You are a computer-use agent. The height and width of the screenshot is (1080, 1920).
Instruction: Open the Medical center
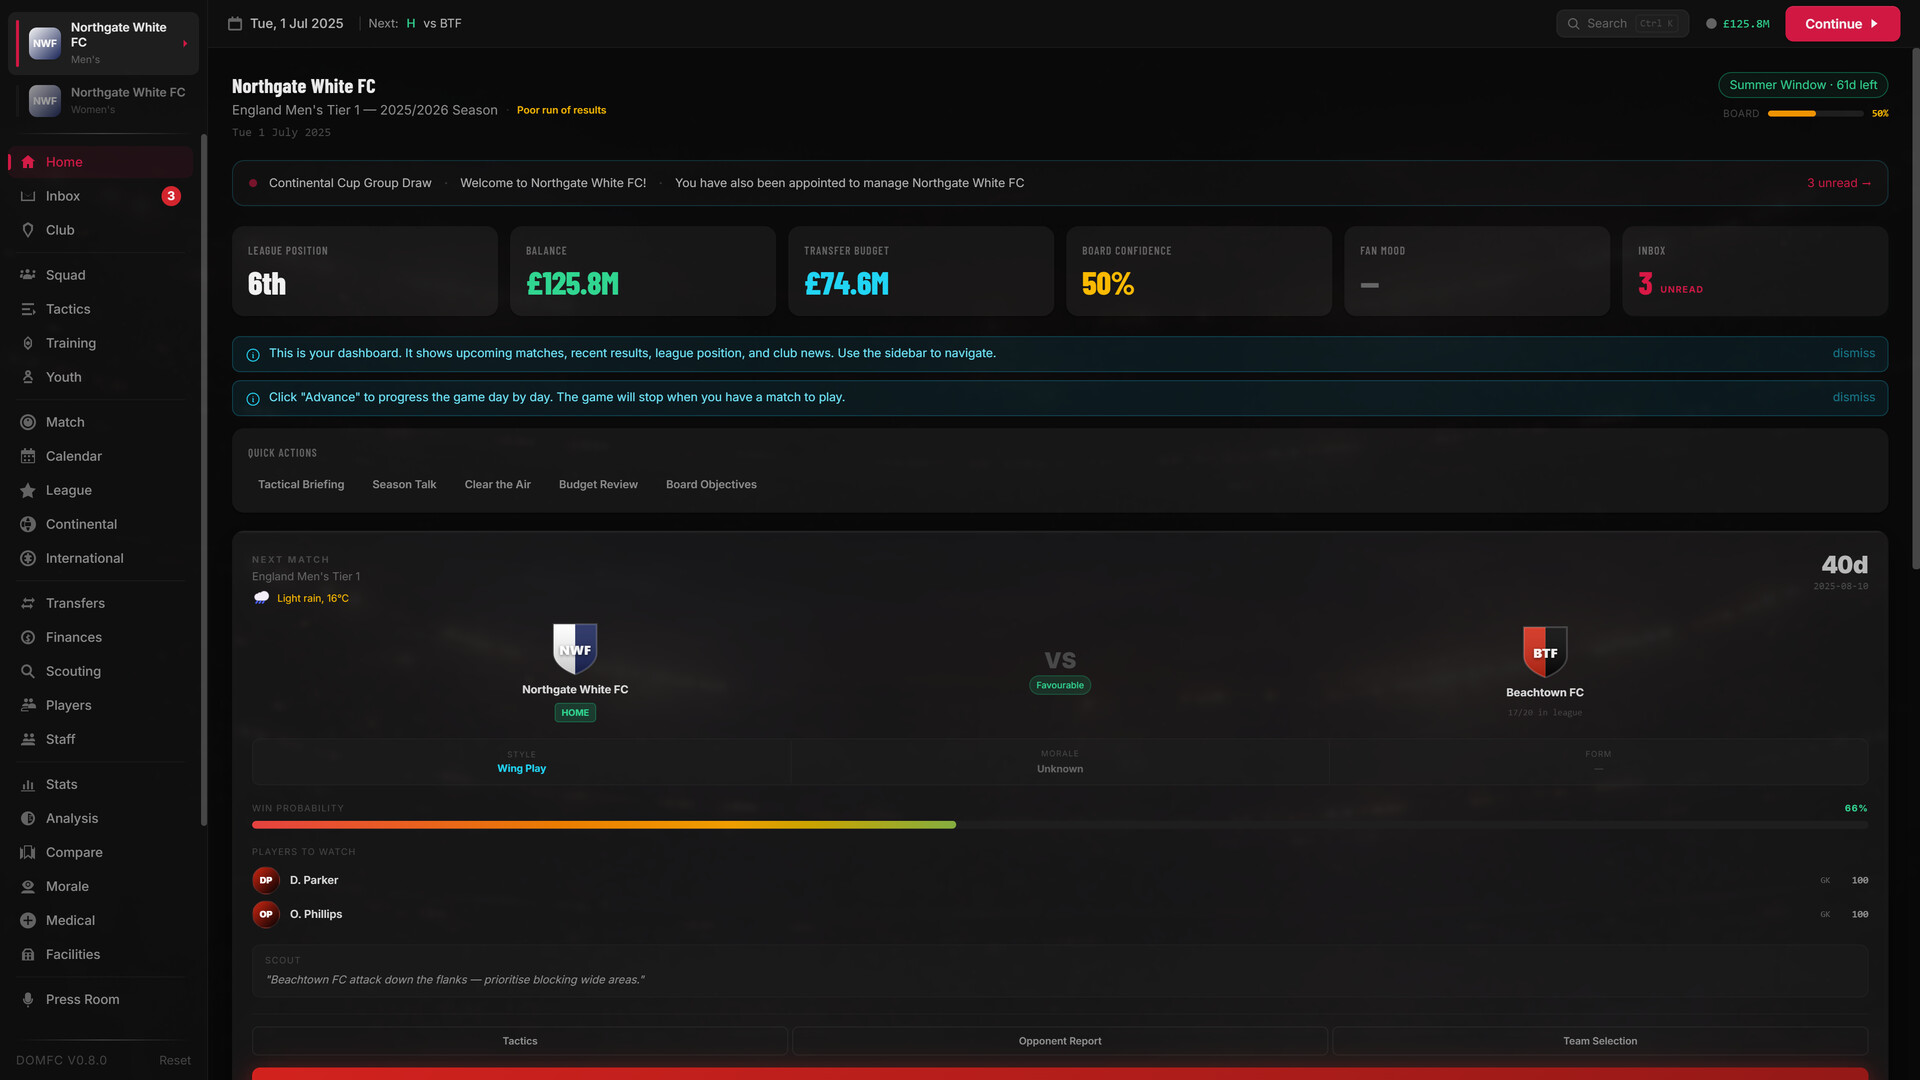(70, 920)
